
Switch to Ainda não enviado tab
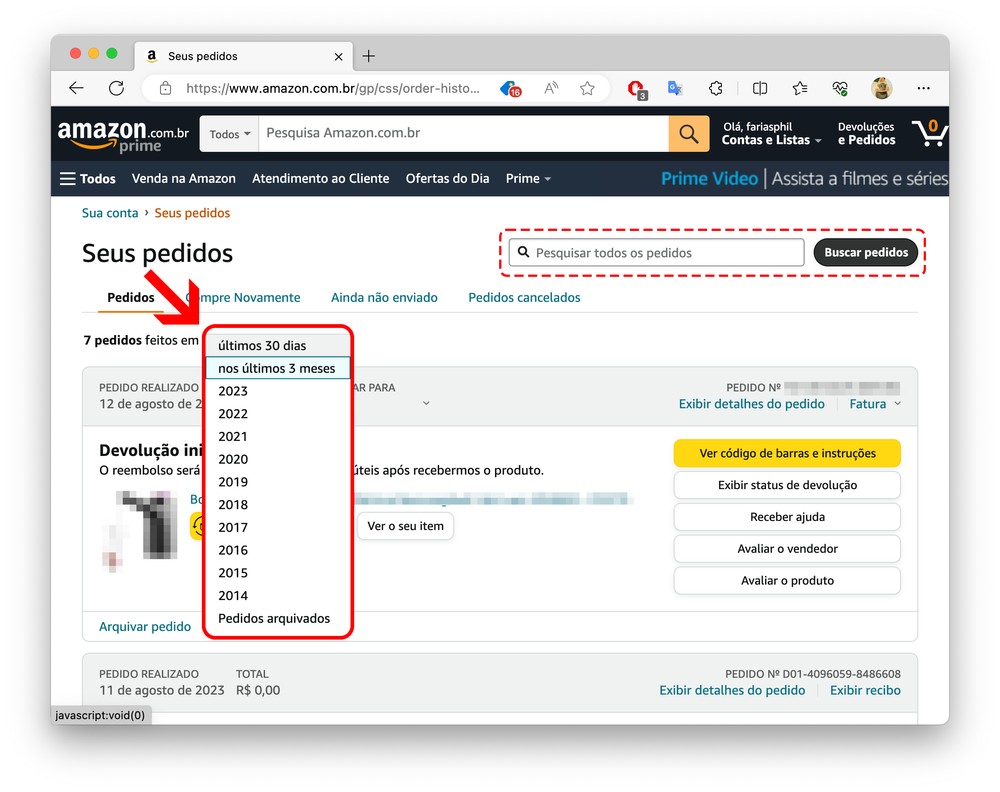click(384, 297)
